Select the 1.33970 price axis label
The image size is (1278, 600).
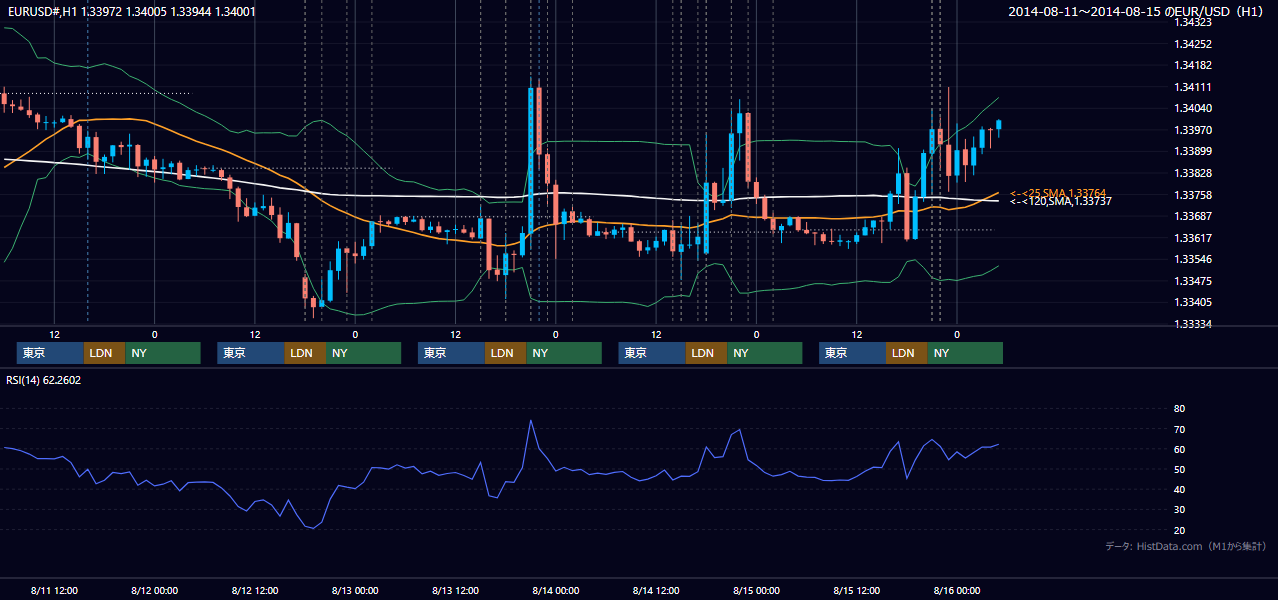coord(1193,130)
